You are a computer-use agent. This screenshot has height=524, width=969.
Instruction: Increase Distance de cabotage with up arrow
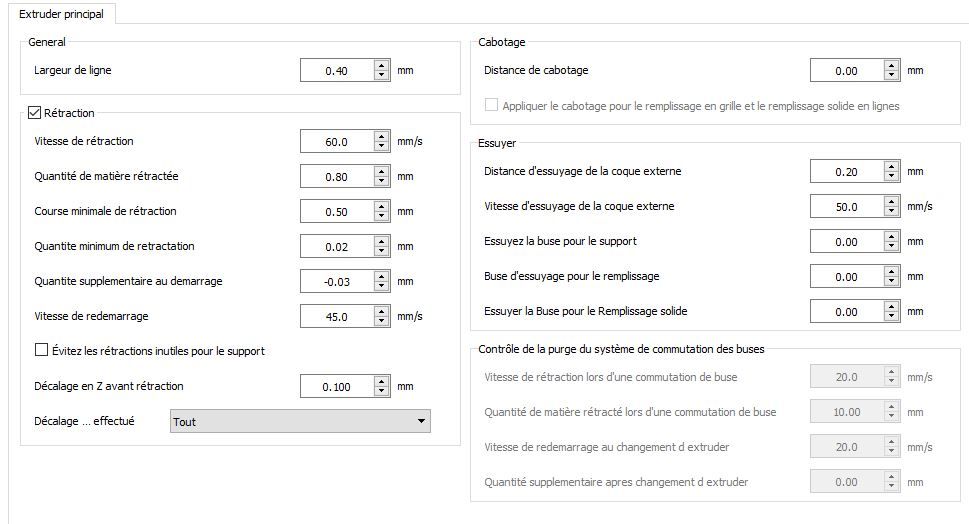(x=891, y=66)
